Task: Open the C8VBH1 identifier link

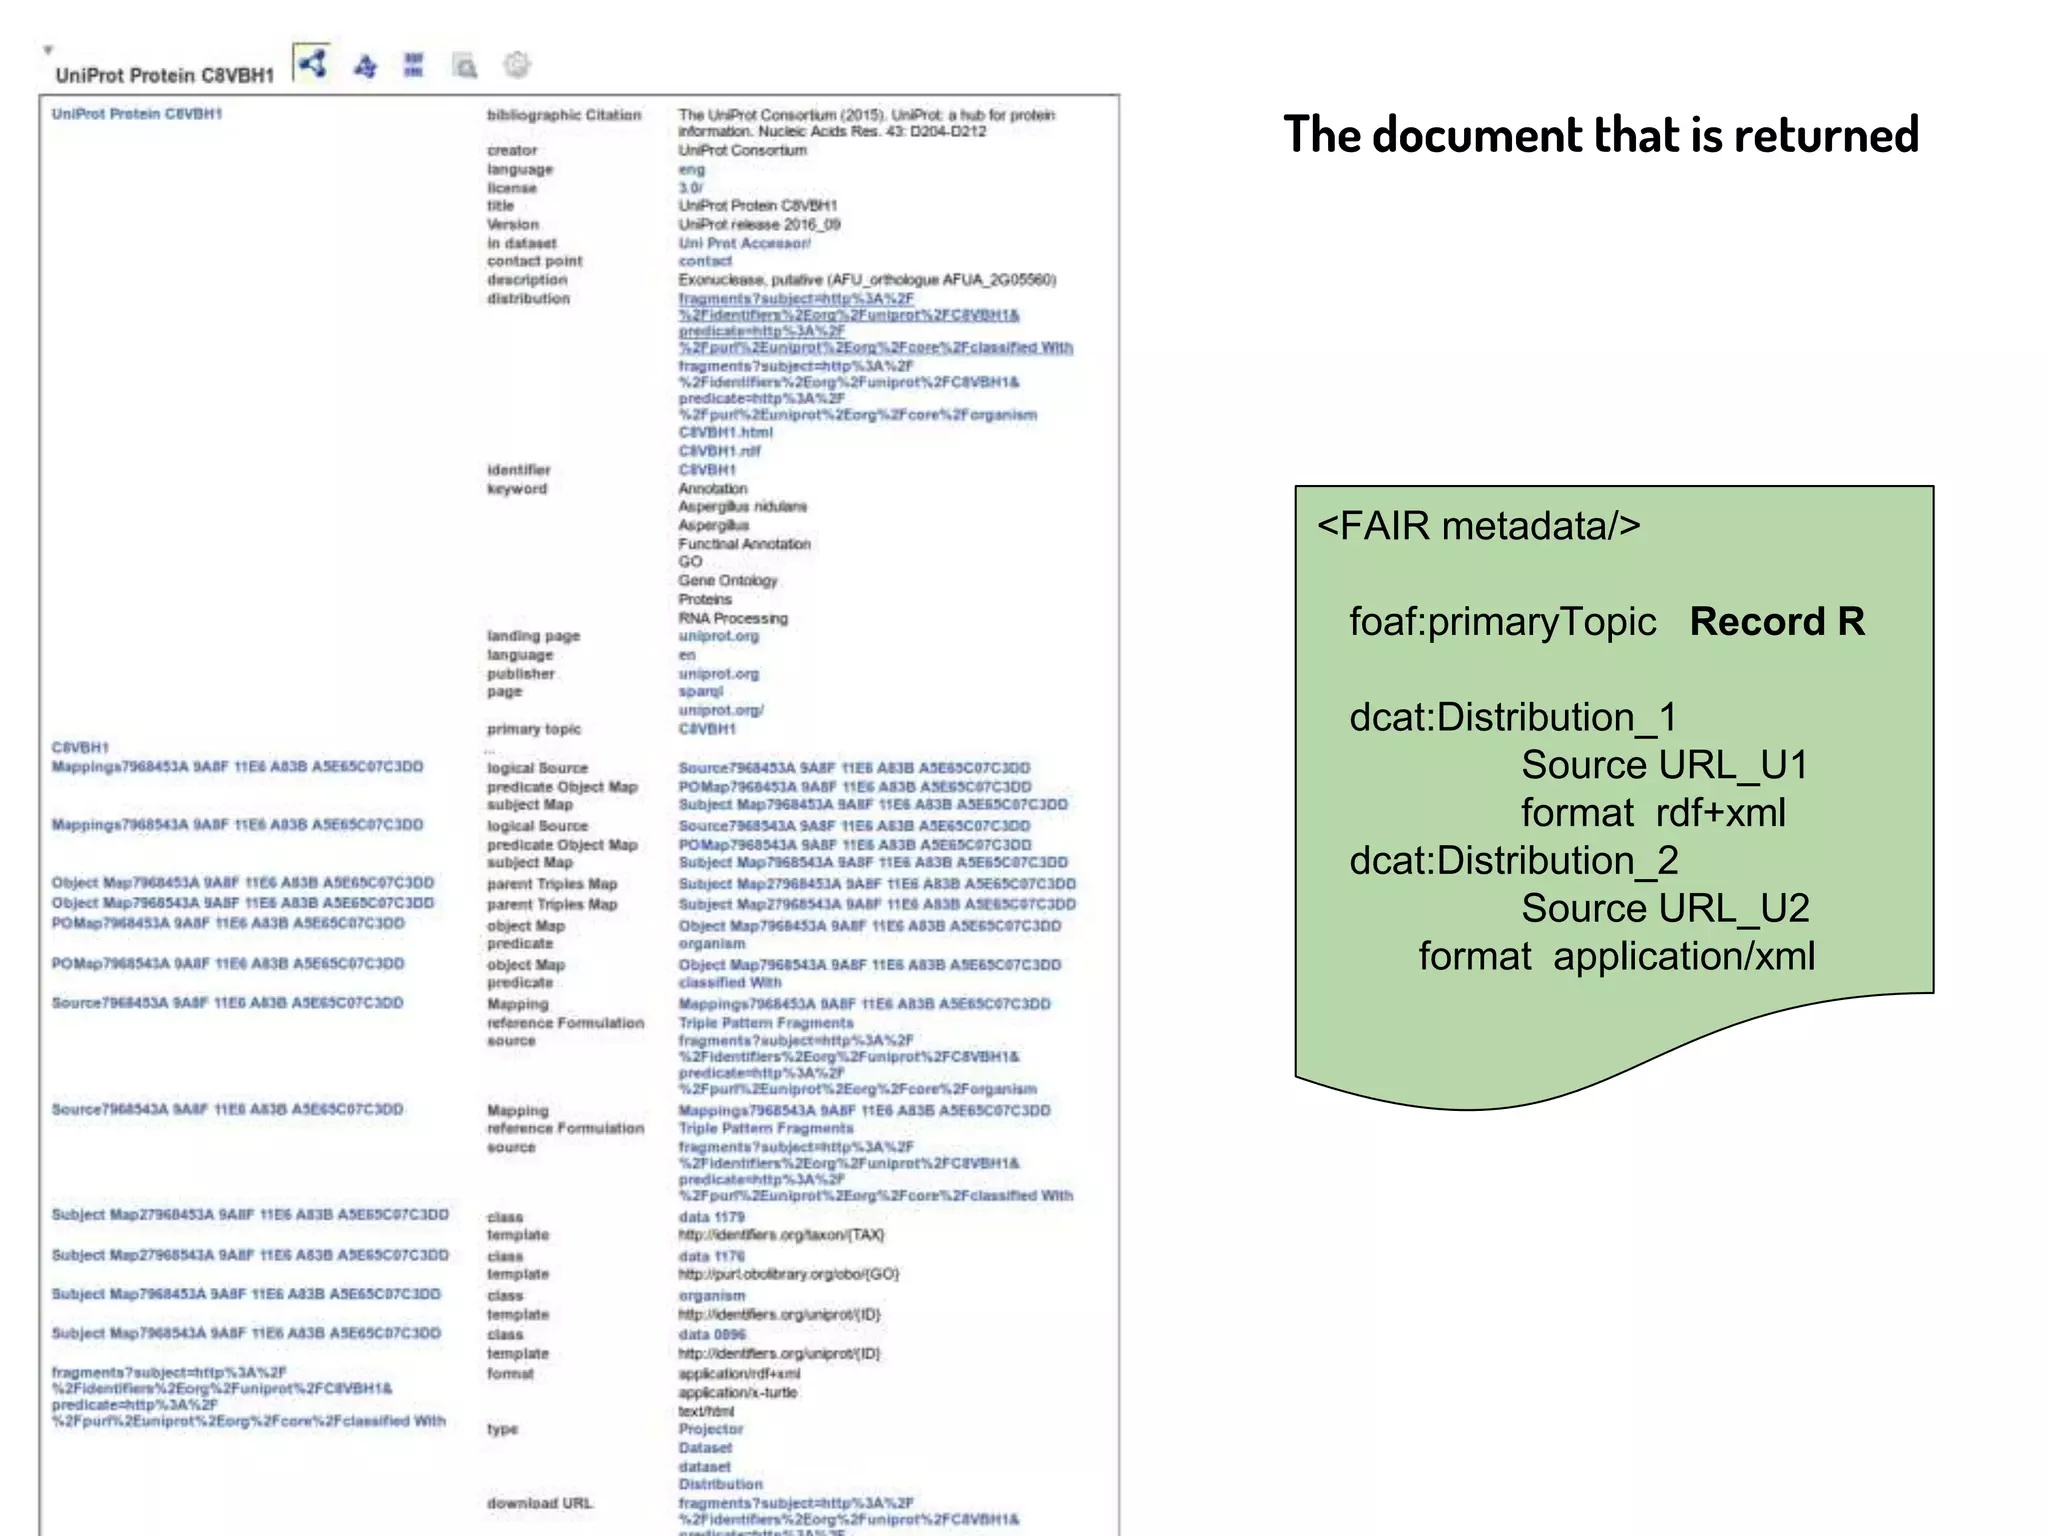Action: pos(707,469)
